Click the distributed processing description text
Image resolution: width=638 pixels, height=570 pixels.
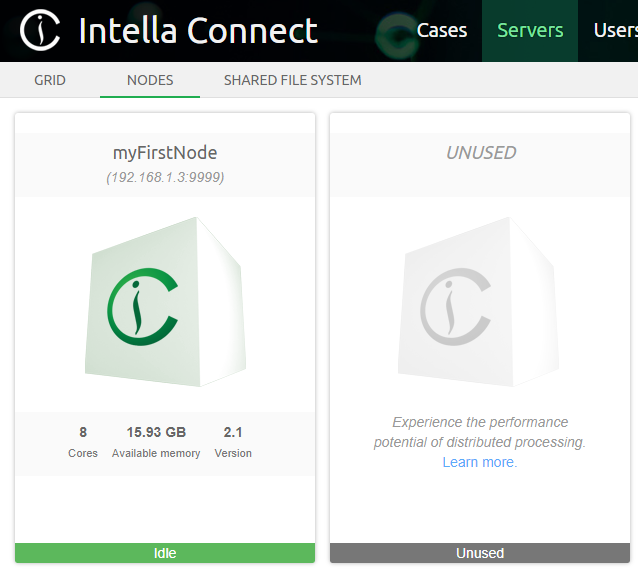pyautogui.click(x=480, y=432)
